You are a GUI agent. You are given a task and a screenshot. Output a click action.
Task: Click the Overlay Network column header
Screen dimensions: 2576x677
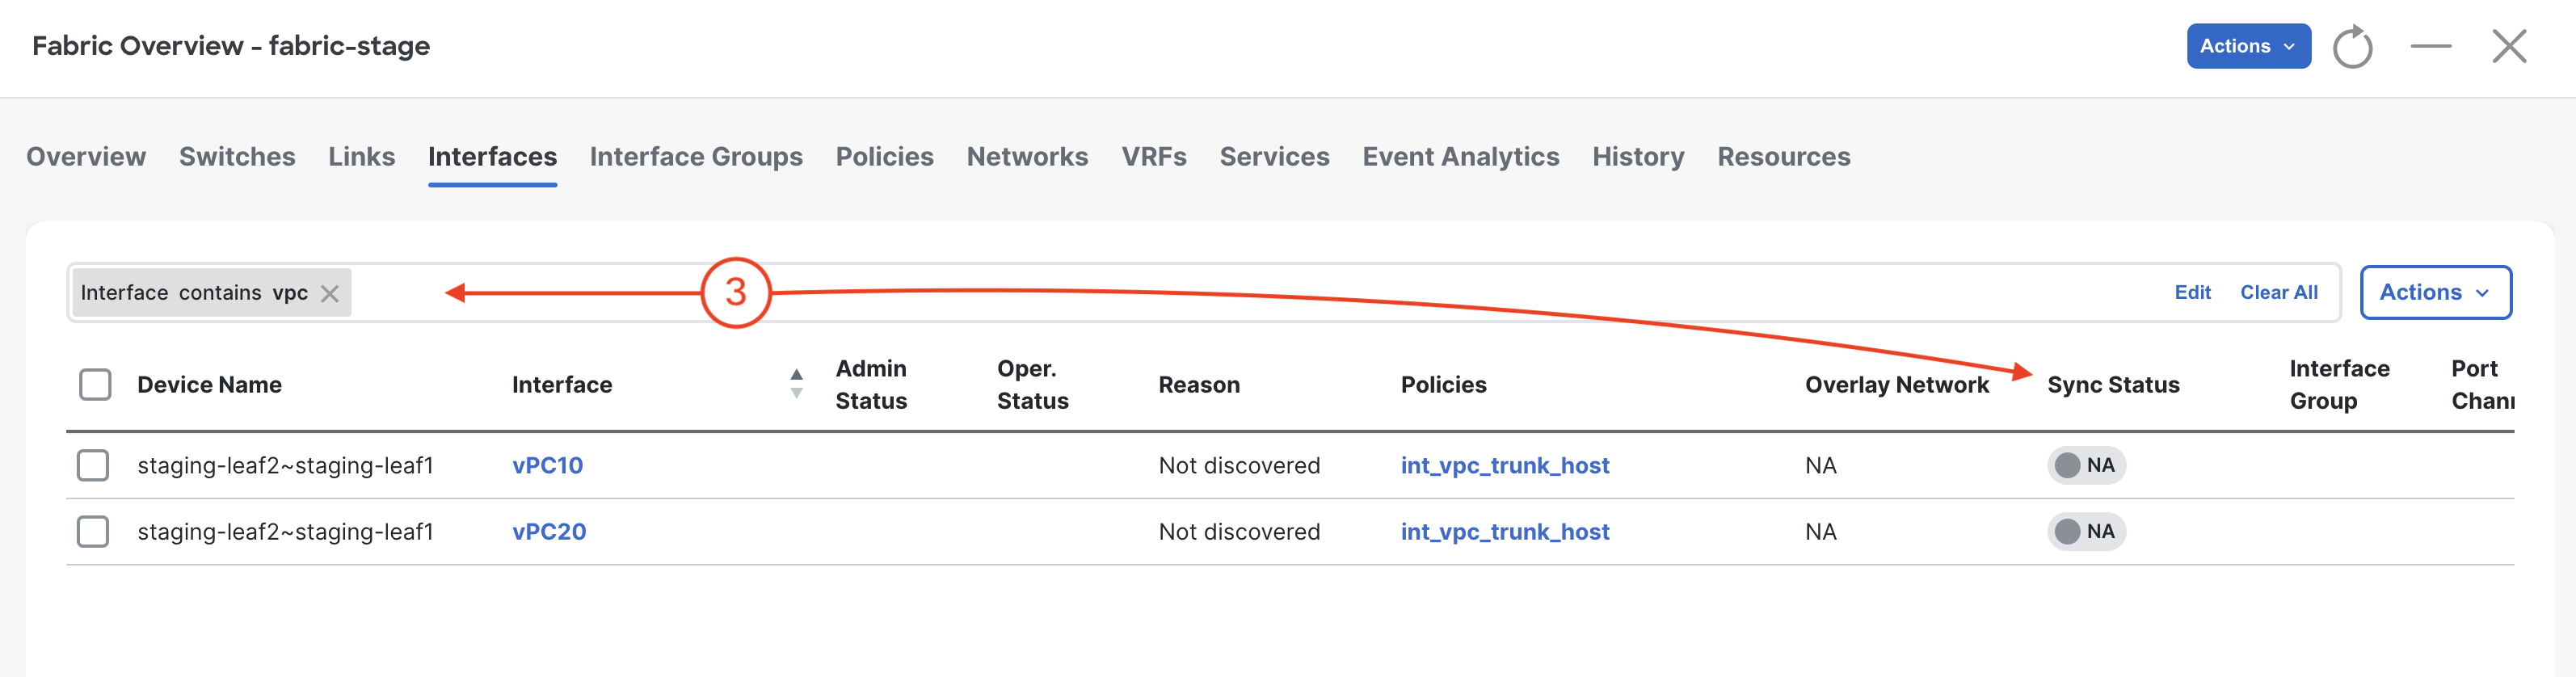point(1896,384)
